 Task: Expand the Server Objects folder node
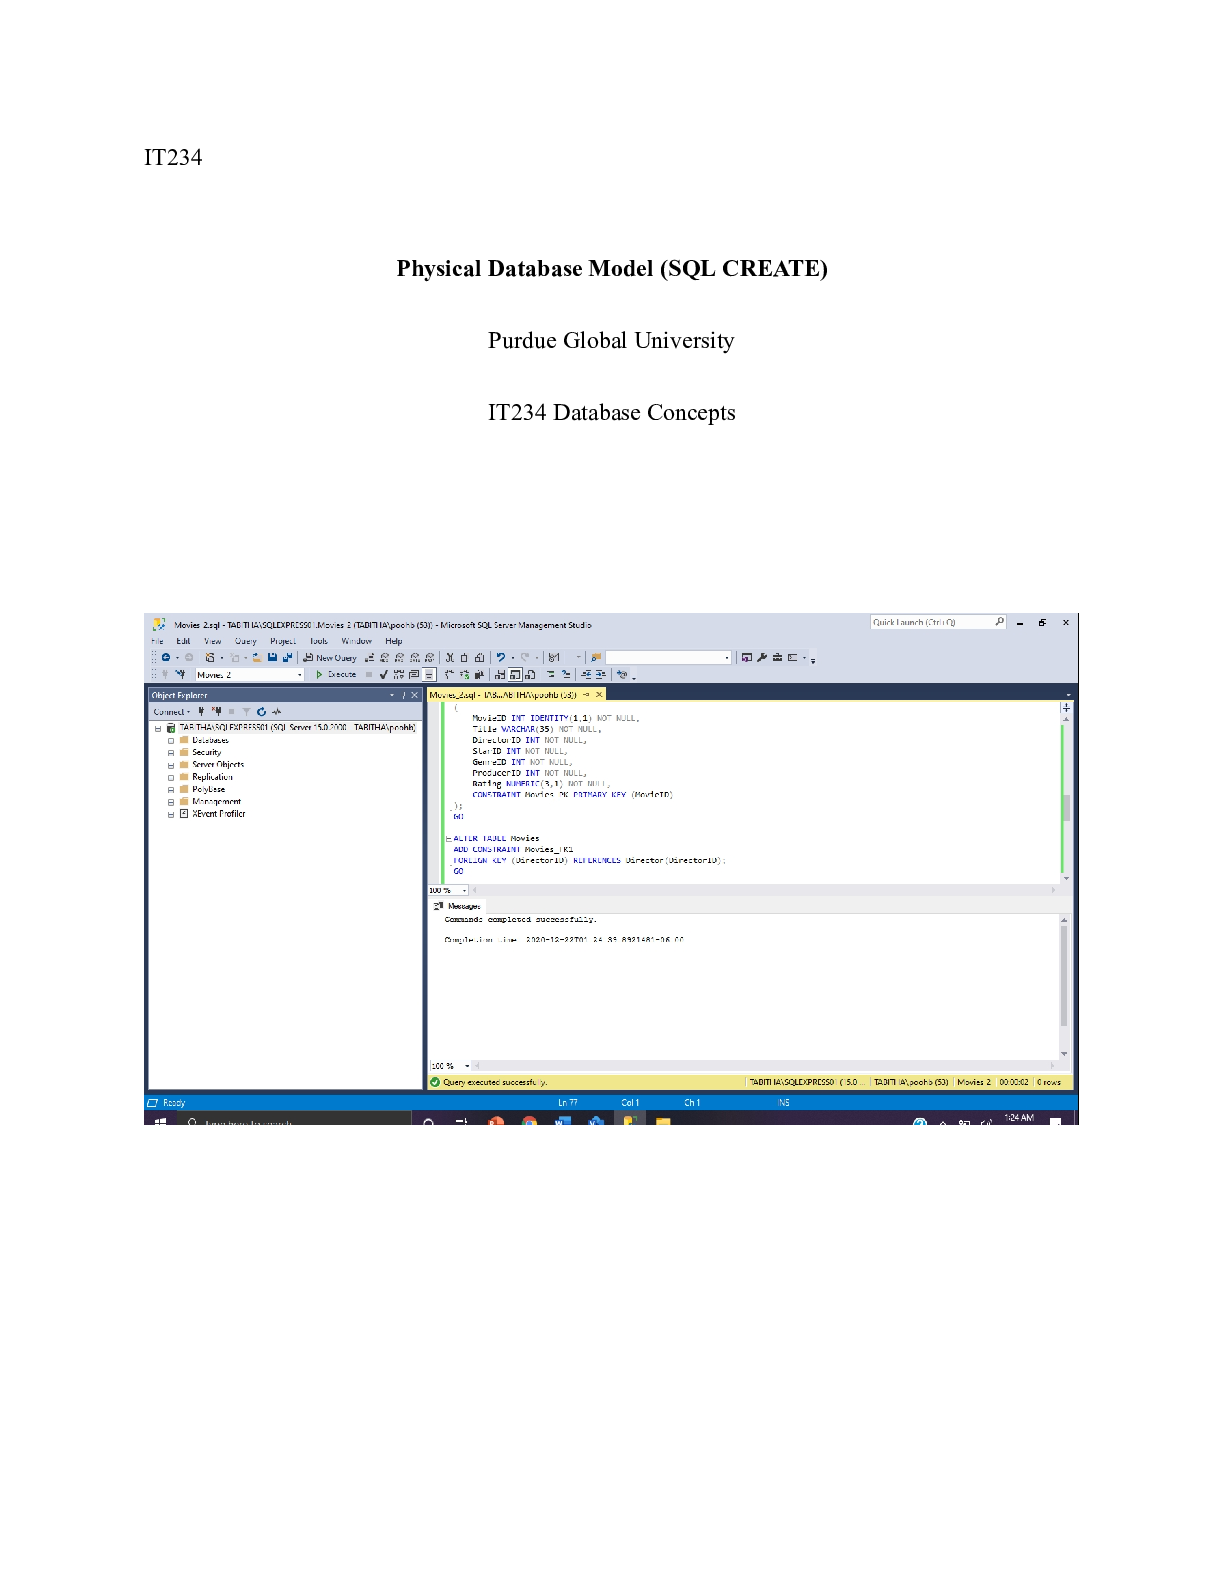pyautogui.click(x=171, y=765)
